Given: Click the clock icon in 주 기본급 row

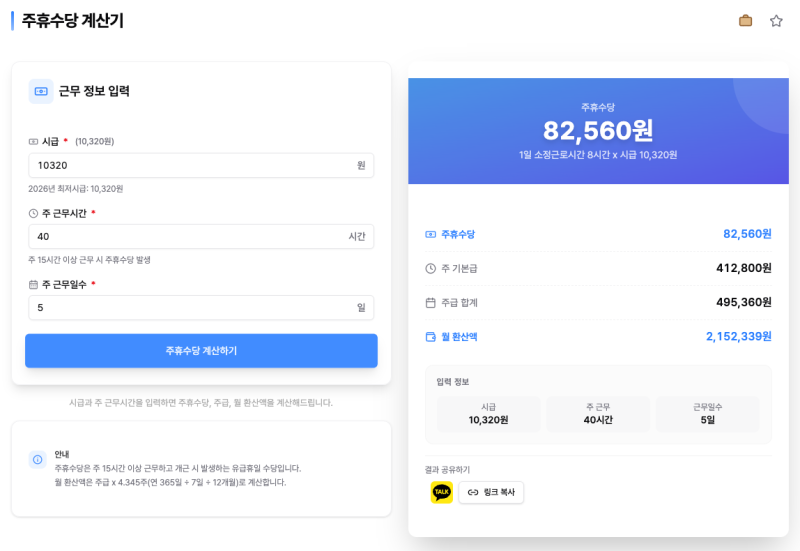Looking at the screenshot, I should [x=431, y=268].
